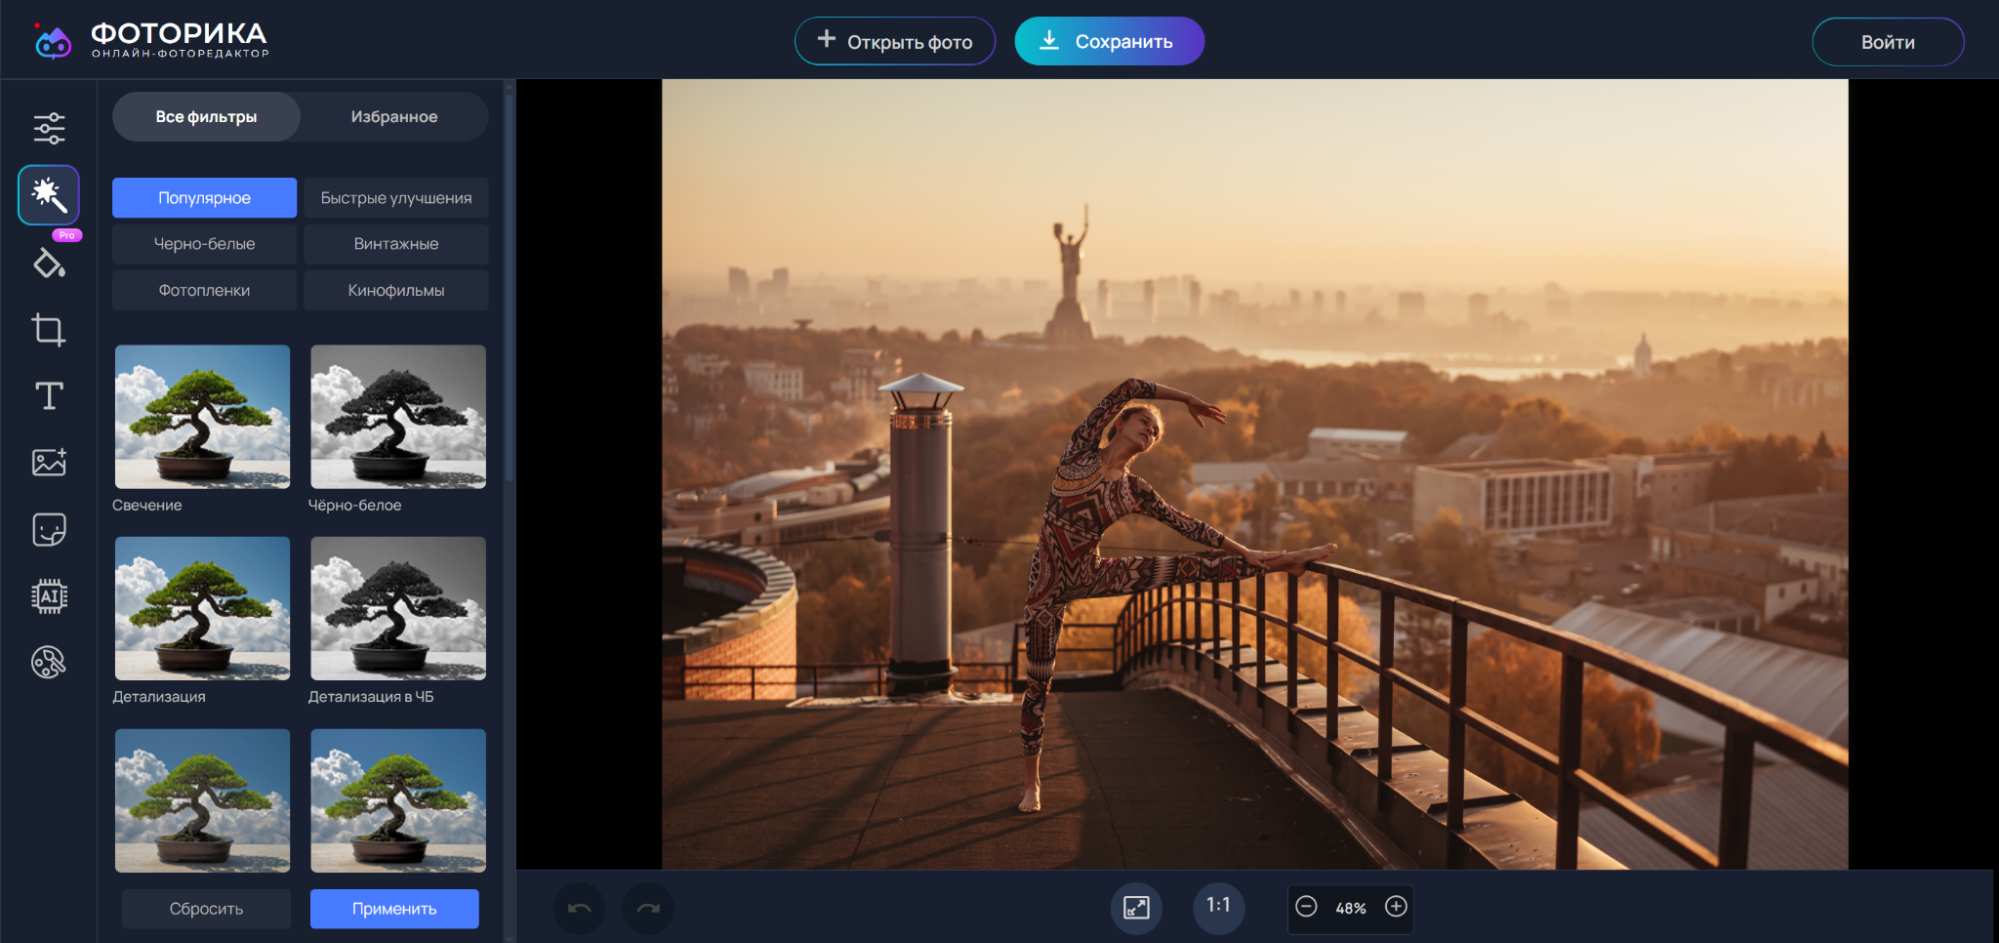Open the color palette tool
Image resolution: width=1999 pixels, height=943 pixels.
49,662
